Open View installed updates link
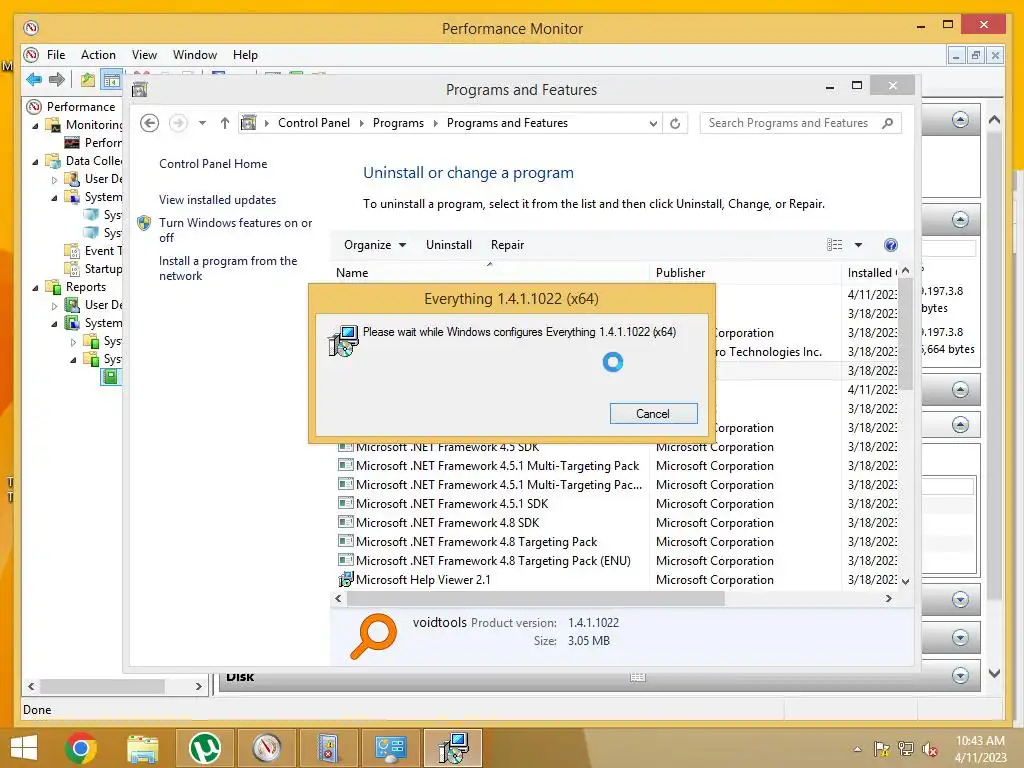 pyautogui.click(x=217, y=200)
